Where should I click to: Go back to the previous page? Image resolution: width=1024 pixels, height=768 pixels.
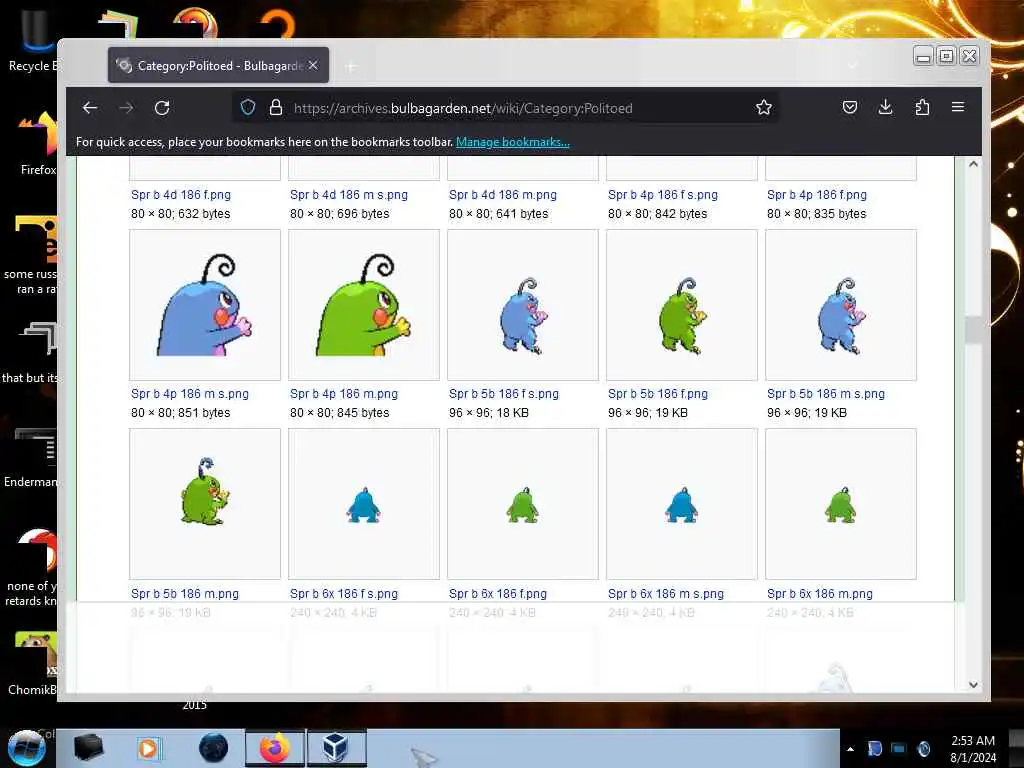click(x=90, y=108)
